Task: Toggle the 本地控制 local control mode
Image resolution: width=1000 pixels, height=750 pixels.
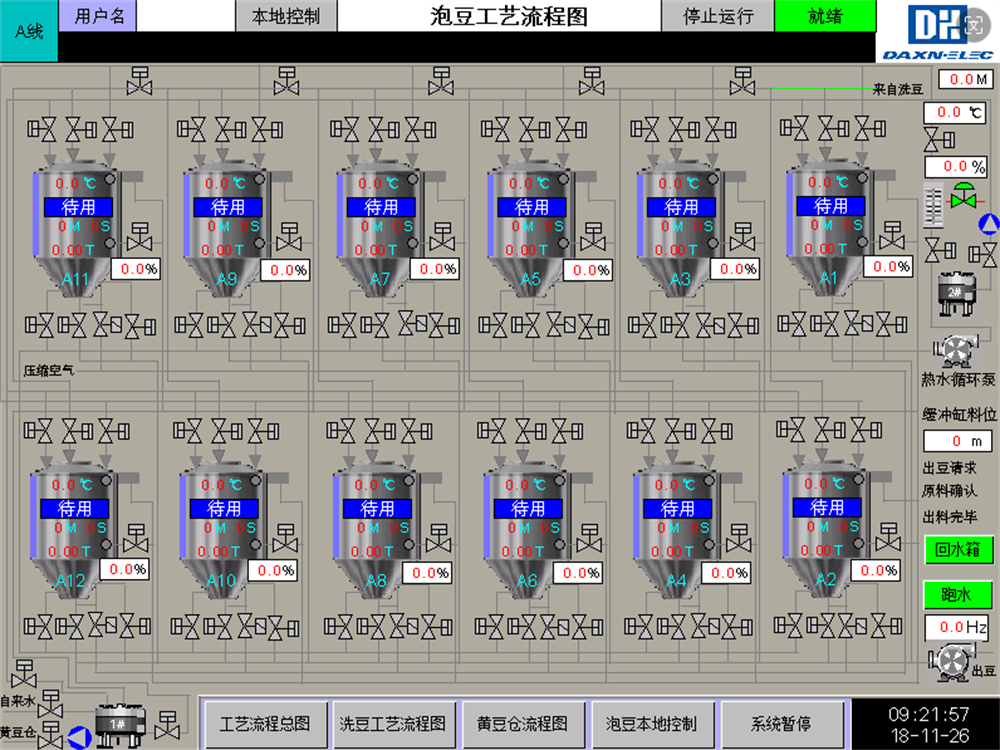Action: coord(285,16)
